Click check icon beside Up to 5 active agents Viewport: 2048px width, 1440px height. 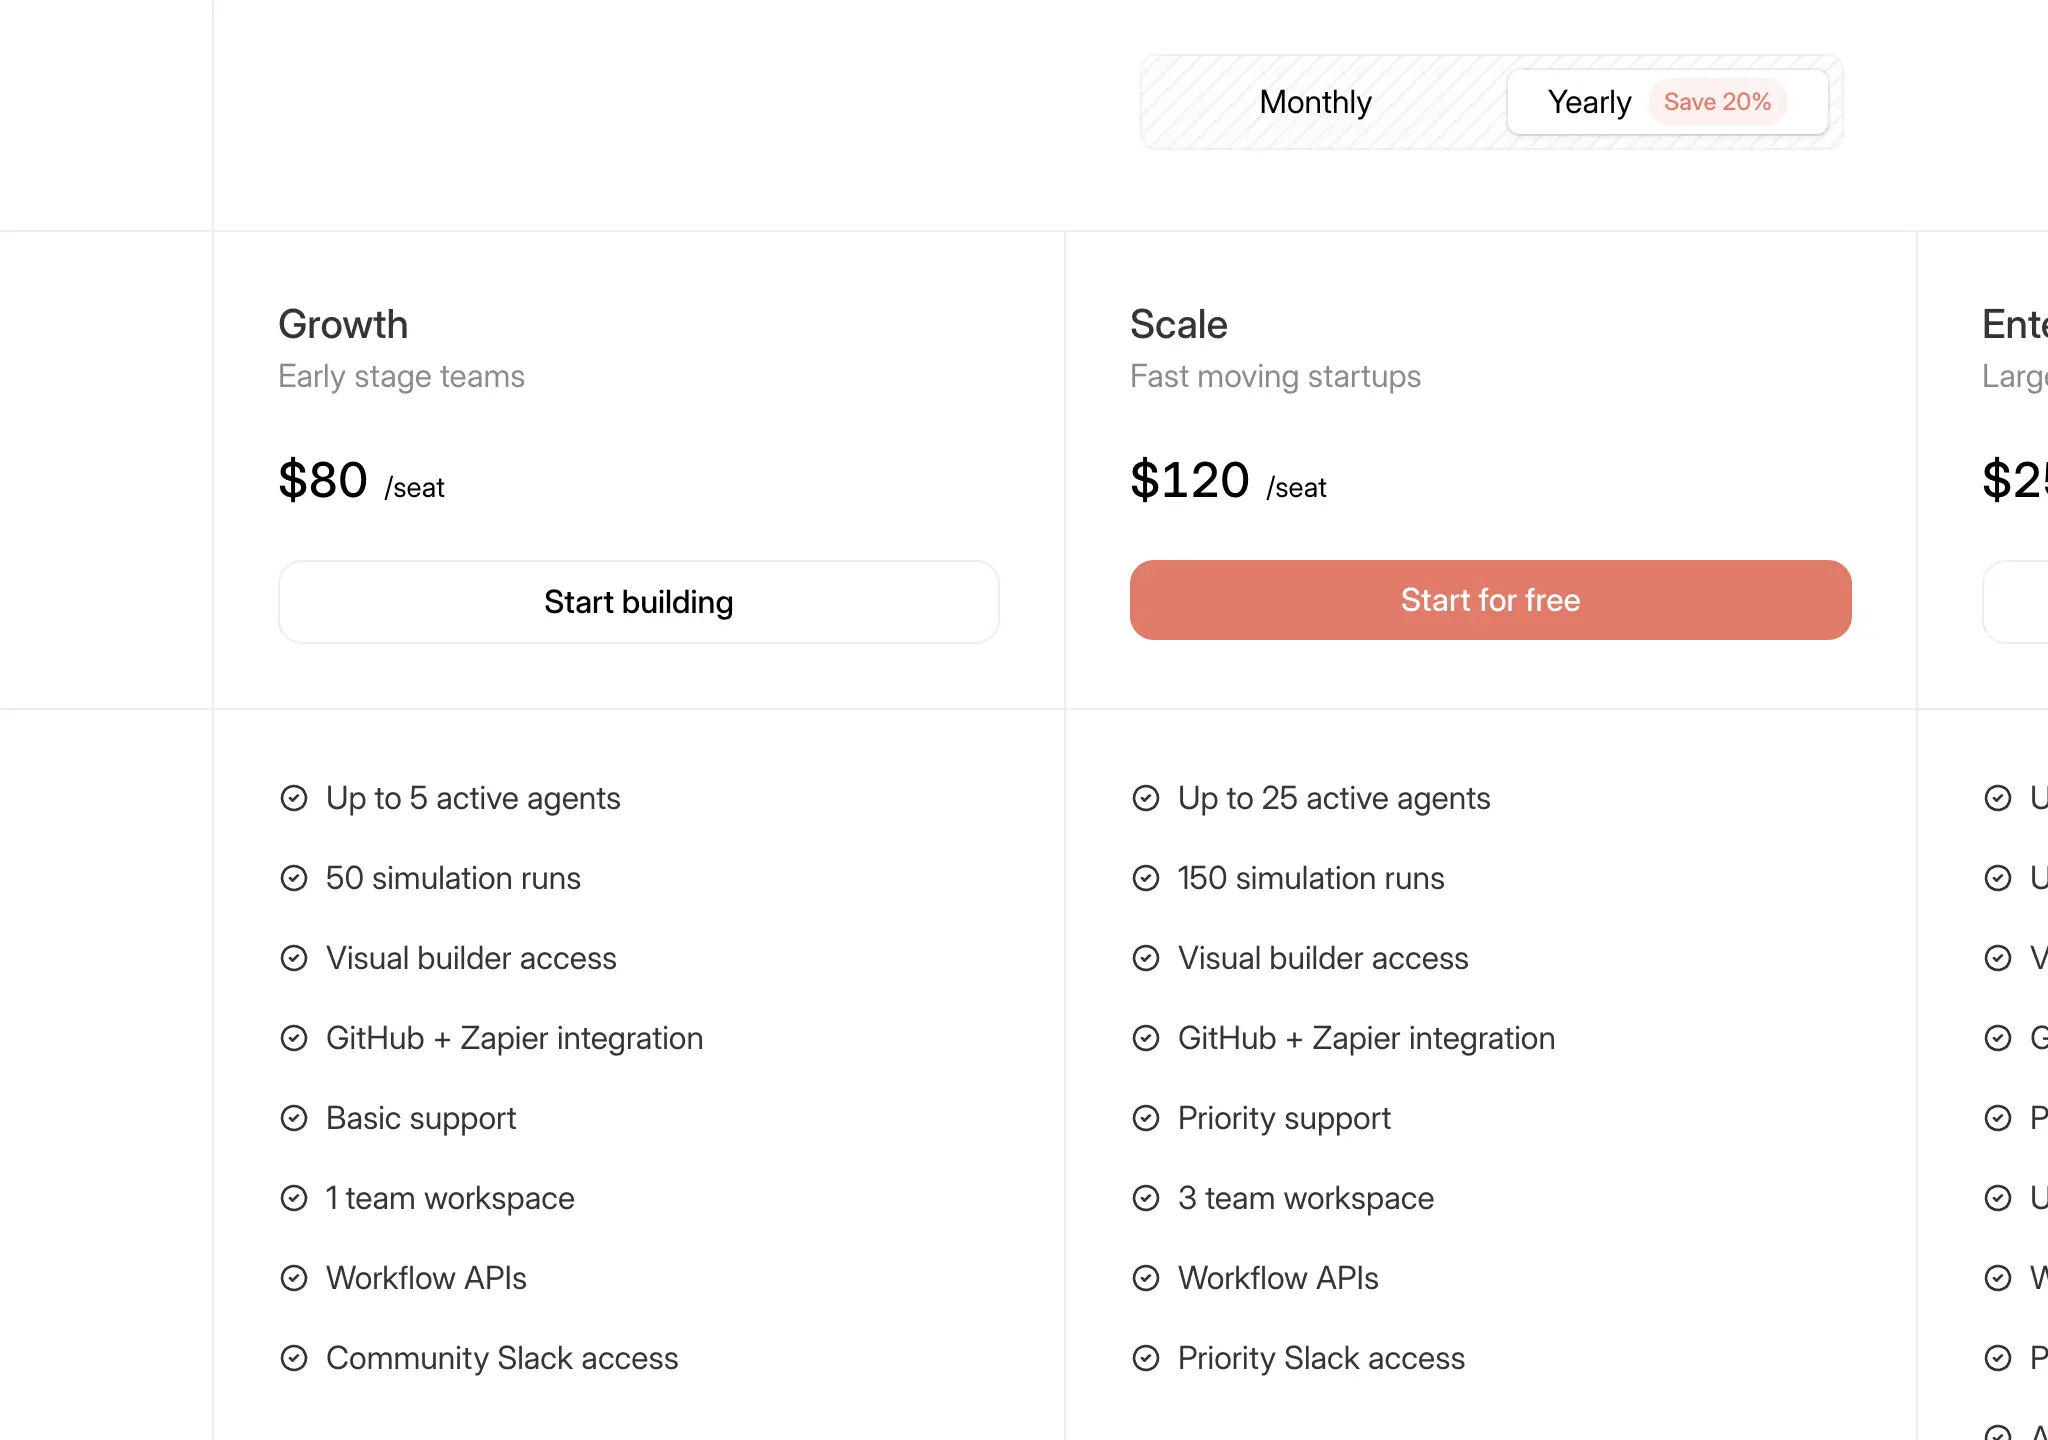[x=294, y=798]
